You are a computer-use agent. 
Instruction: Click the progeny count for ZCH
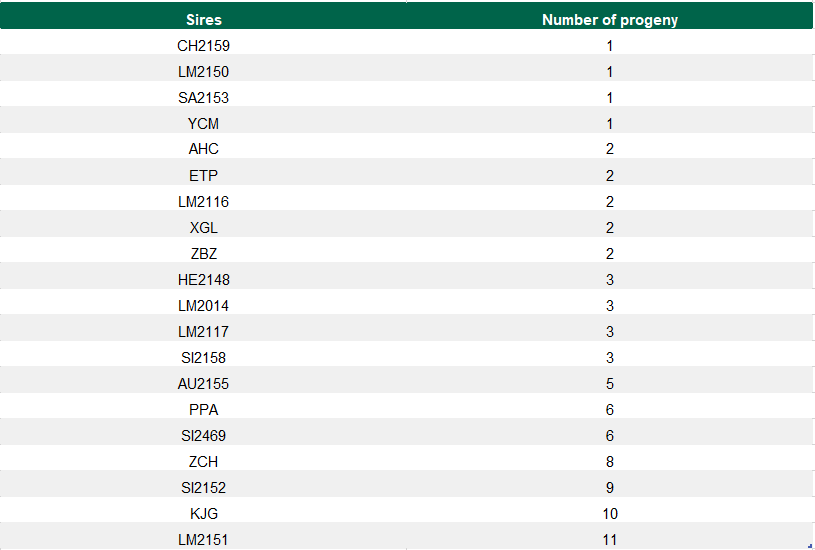610,462
